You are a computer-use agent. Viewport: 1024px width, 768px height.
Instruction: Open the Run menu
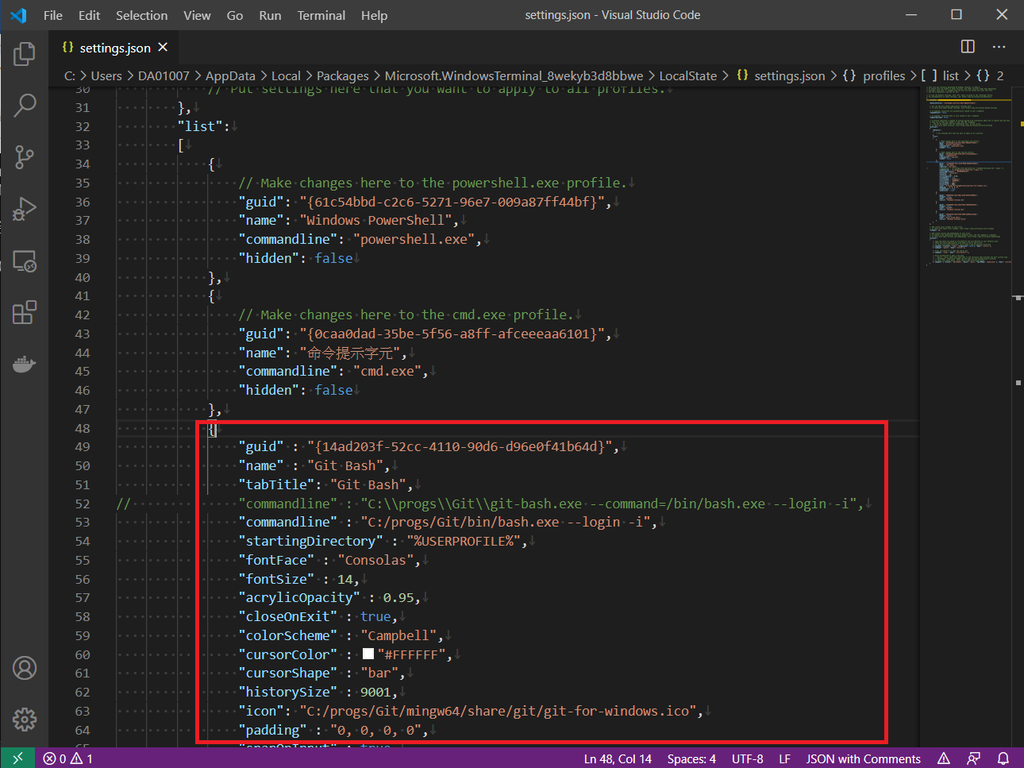coord(270,15)
